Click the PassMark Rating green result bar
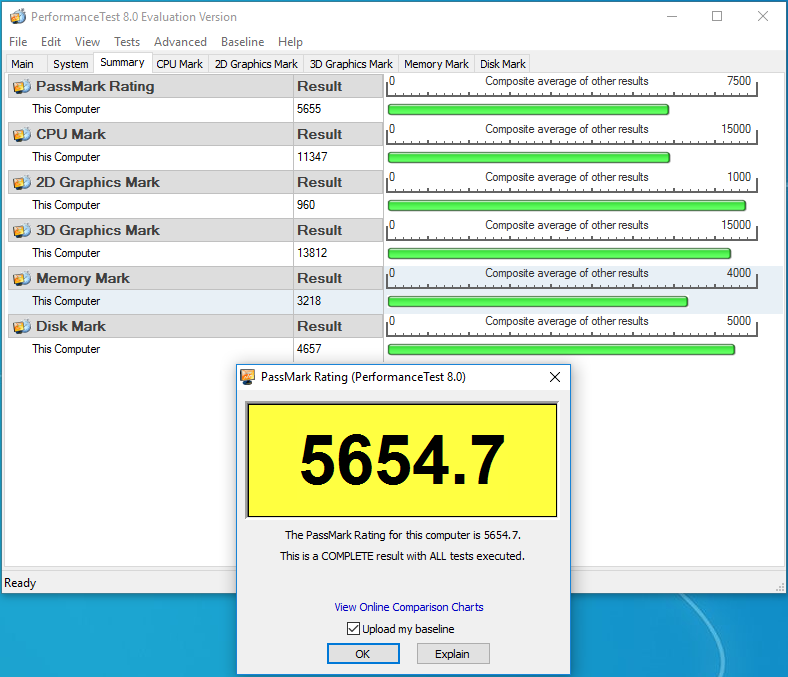This screenshot has width=788, height=677. click(x=528, y=110)
